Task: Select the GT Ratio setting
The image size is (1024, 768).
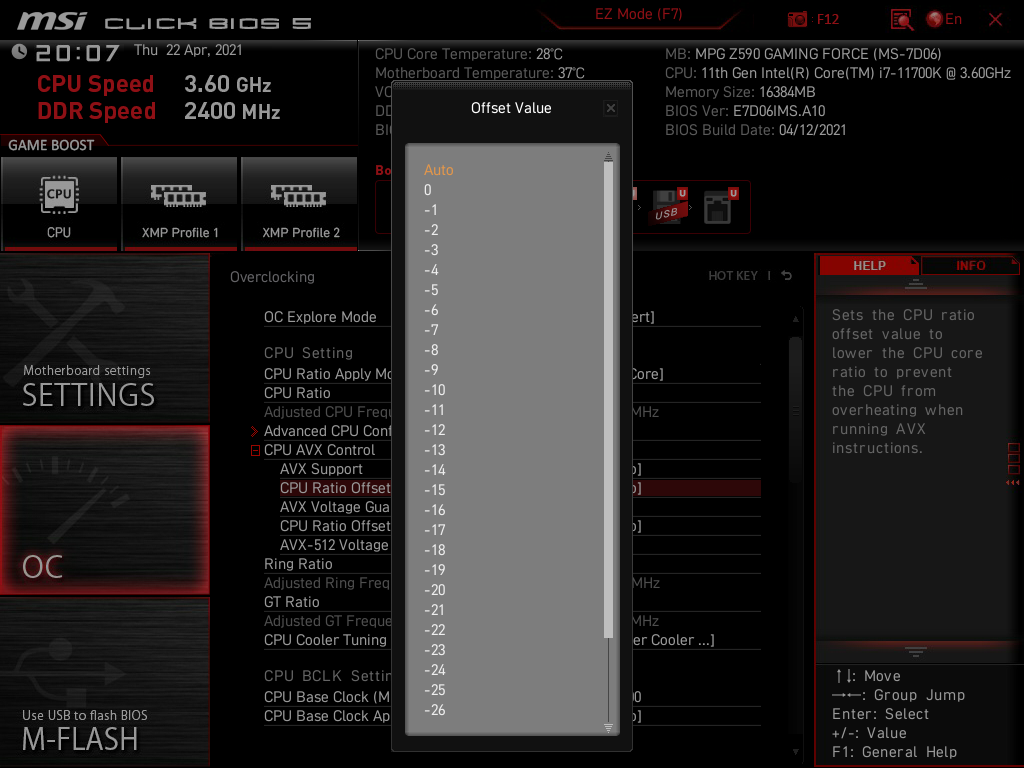Action: point(291,601)
